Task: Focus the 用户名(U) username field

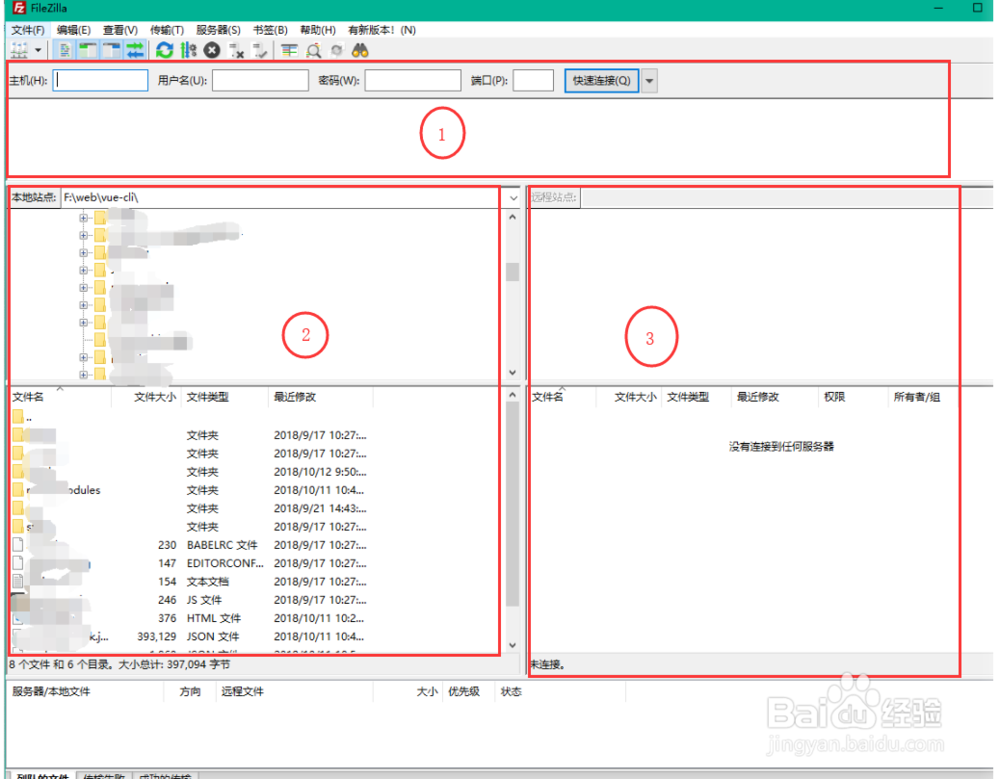Action: click(260, 80)
